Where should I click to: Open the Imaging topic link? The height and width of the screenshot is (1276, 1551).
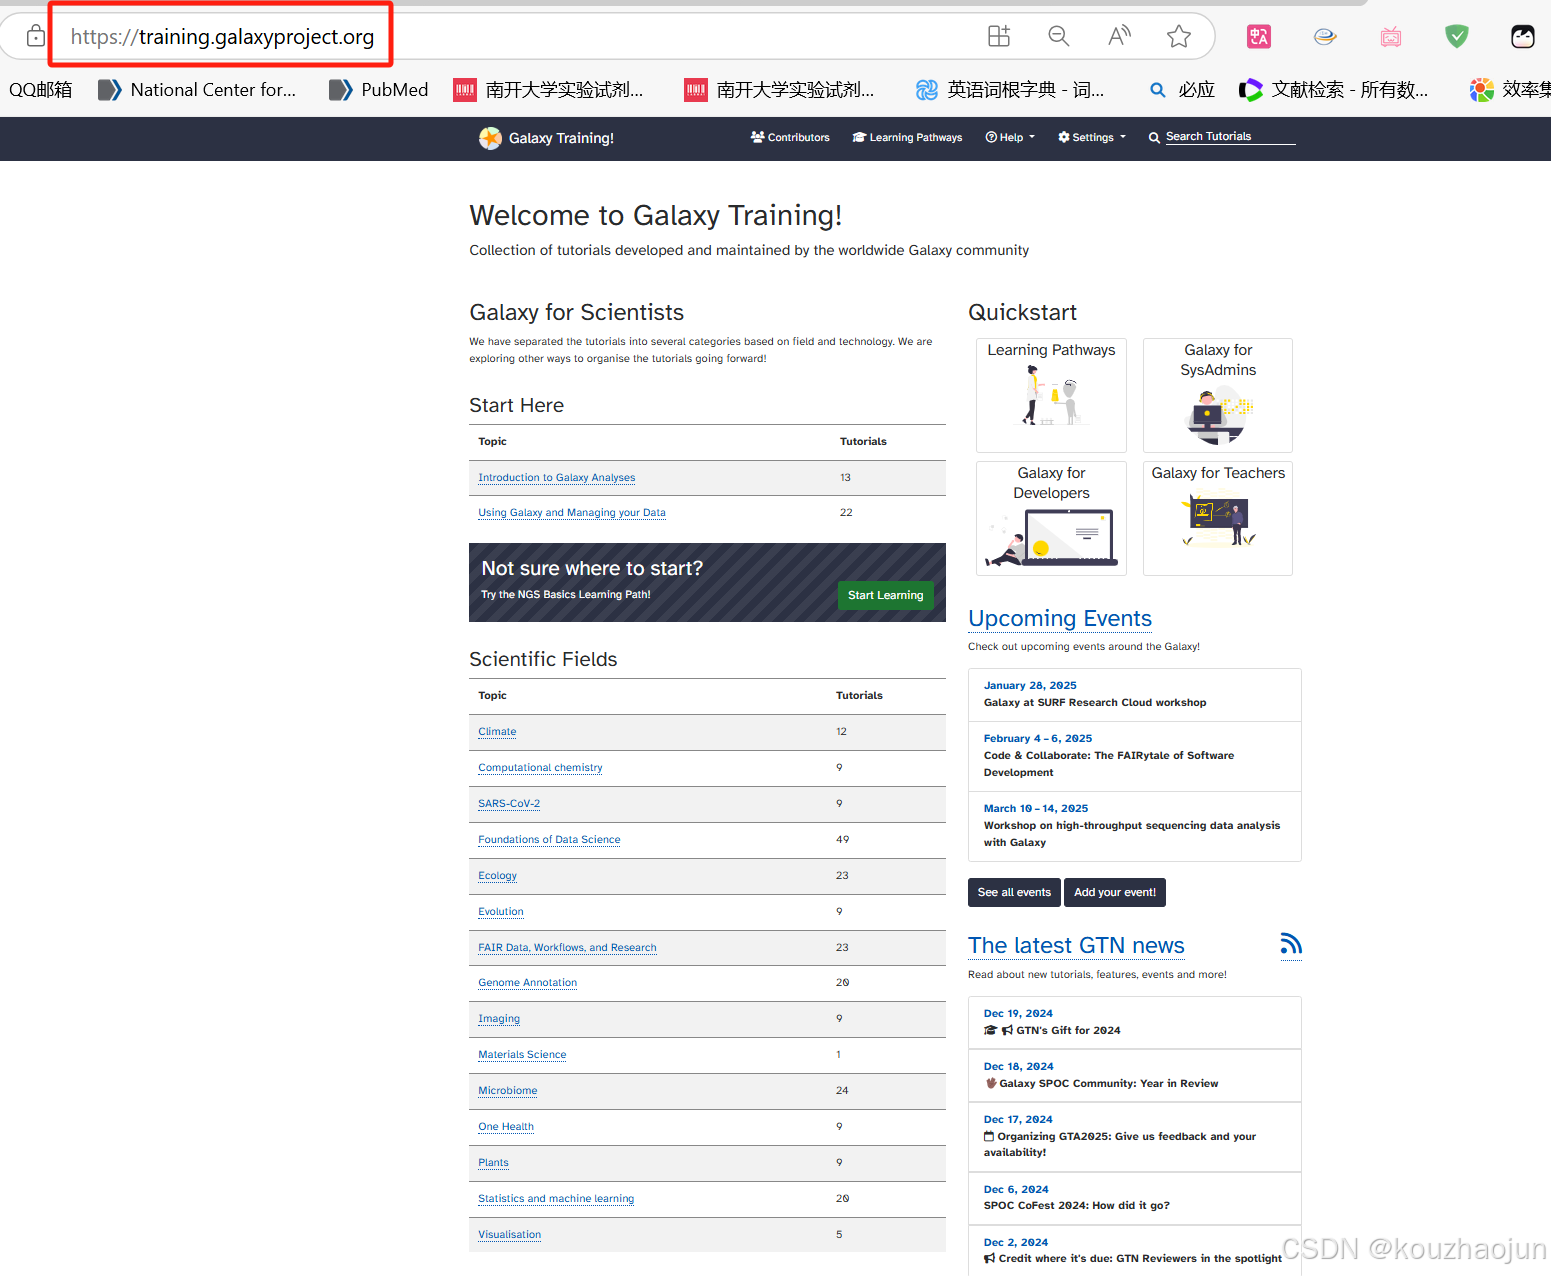[x=499, y=1019]
